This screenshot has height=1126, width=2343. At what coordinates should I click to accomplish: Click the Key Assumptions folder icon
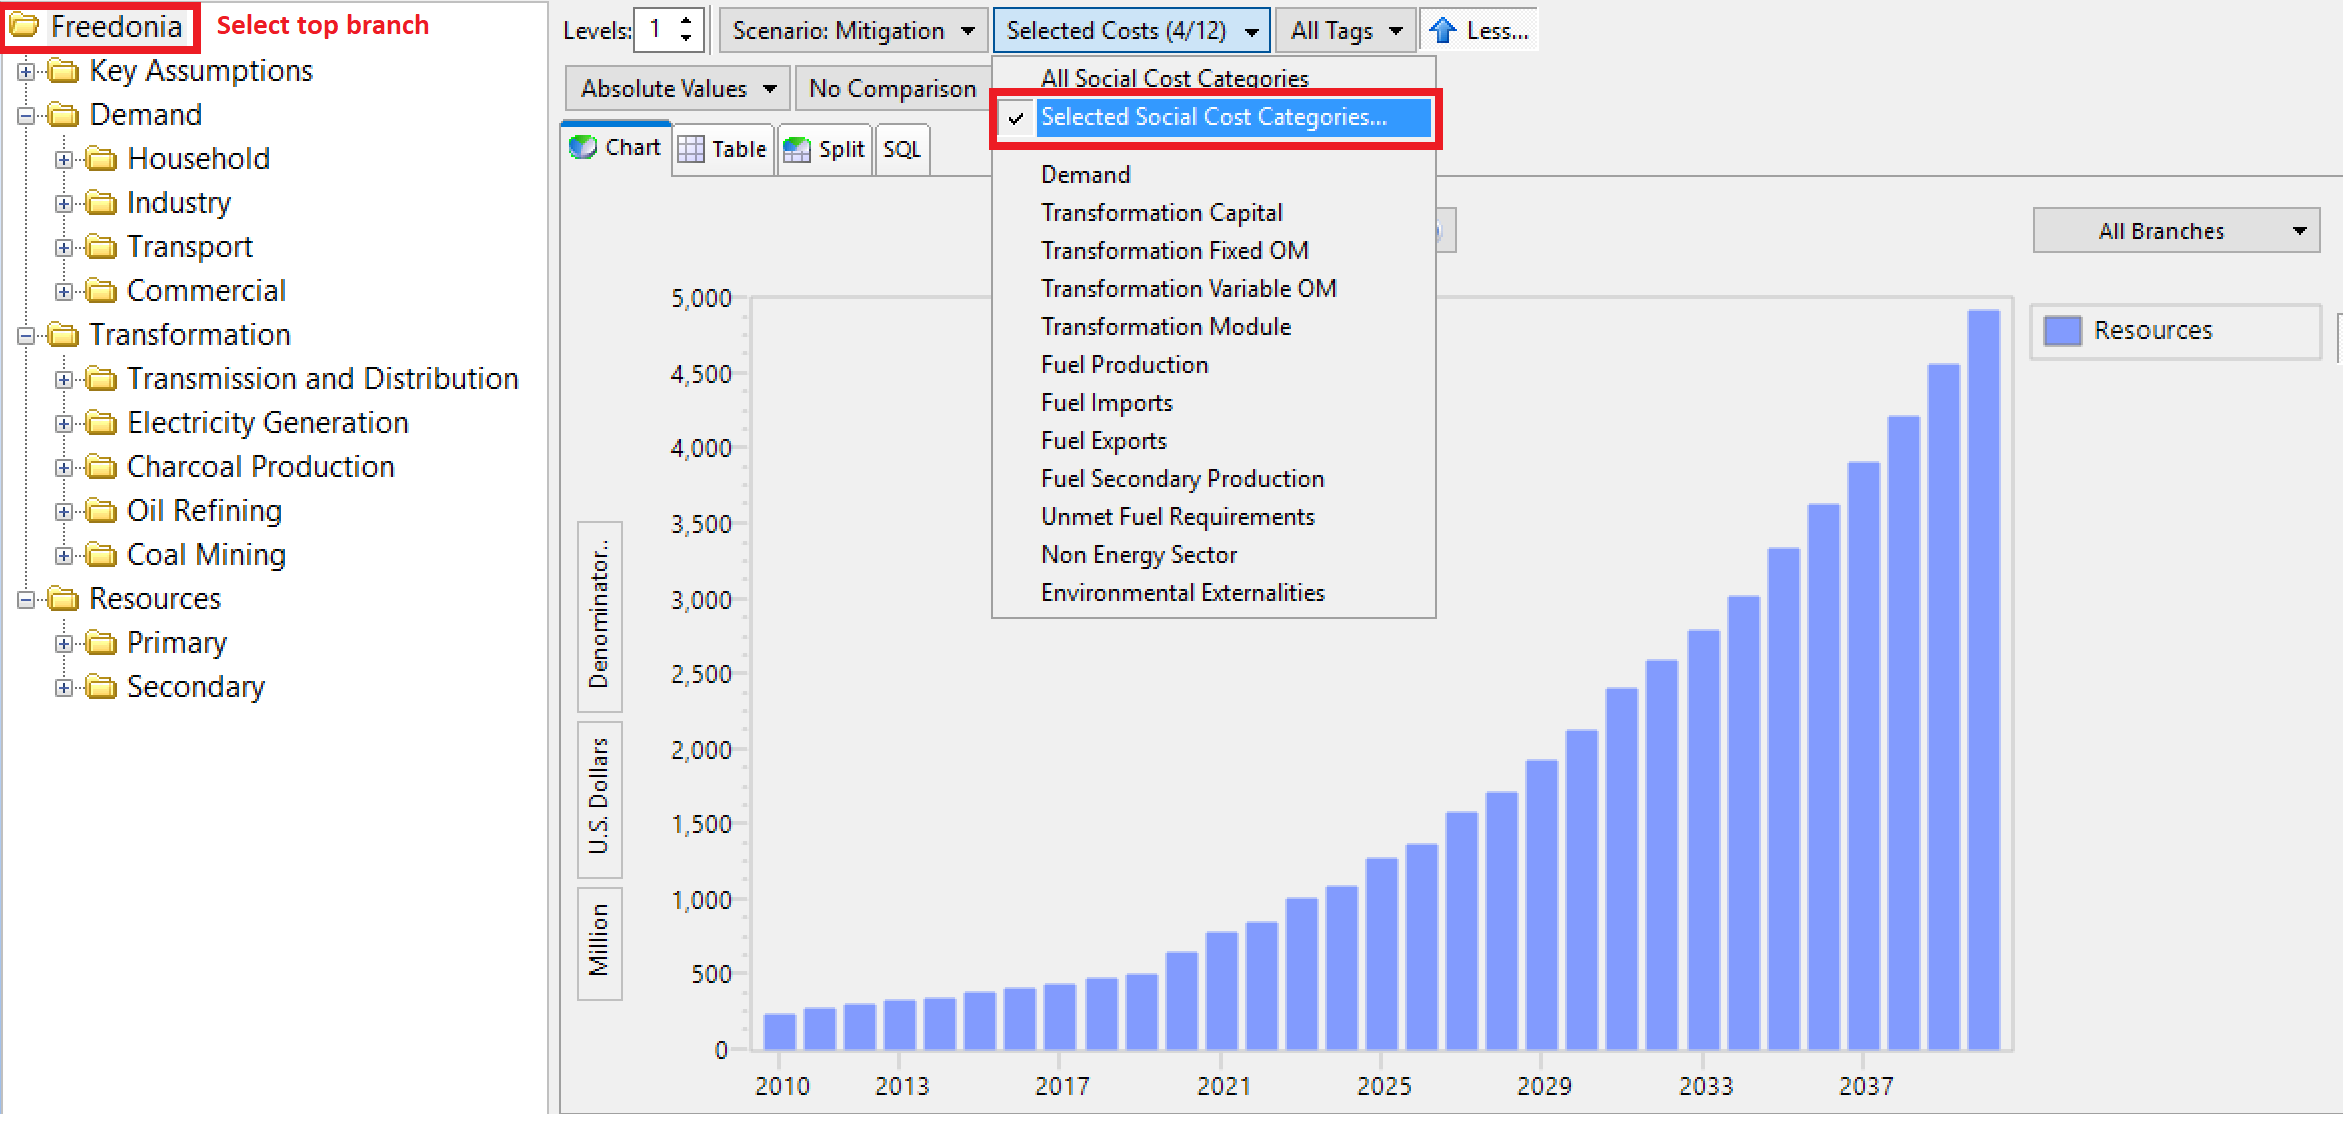coord(63,71)
